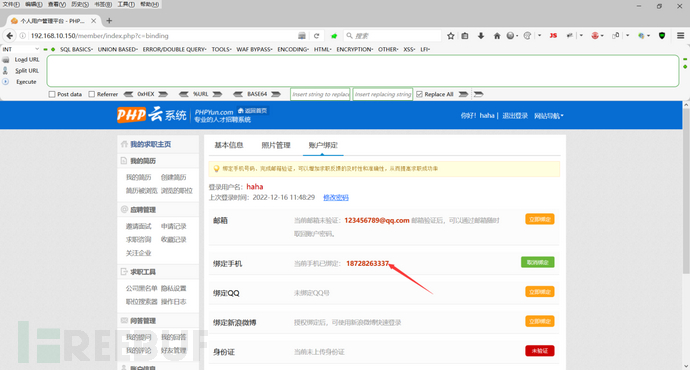The width and height of the screenshot is (690, 370).
Task: Open the XSS dropdown menu
Action: [410, 49]
